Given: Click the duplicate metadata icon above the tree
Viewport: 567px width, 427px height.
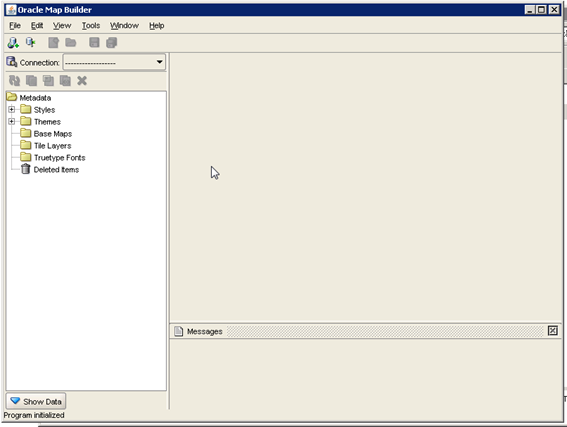Looking at the screenshot, I should (48, 80).
